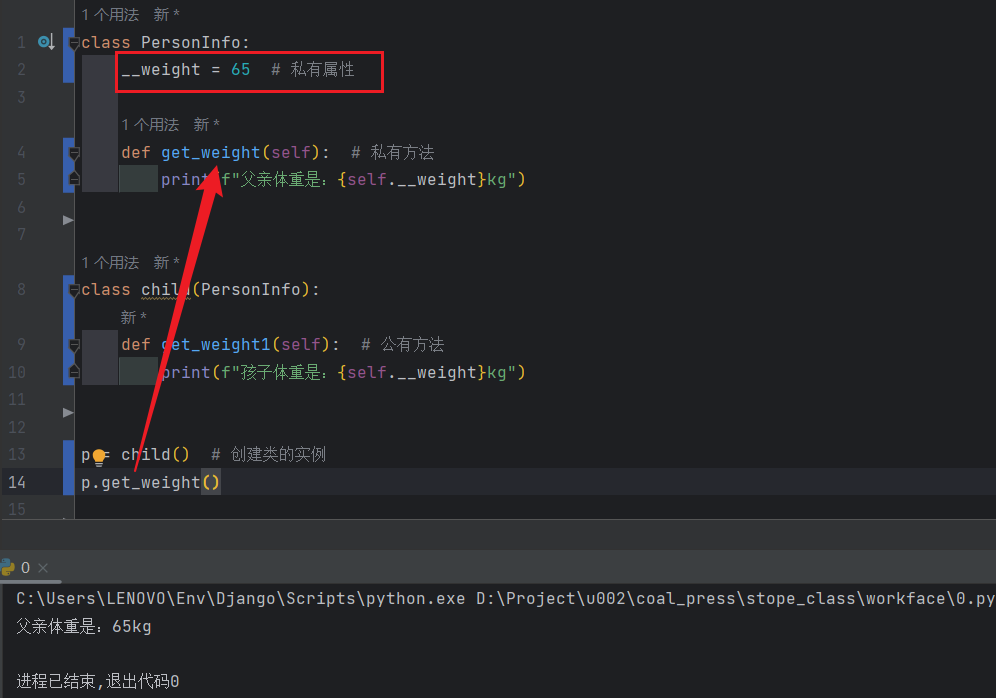Screen dimensions: 996x698
Task: Collapse the get_weight1 method at line 9
Action: pyautogui.click(x=74, y=345)
